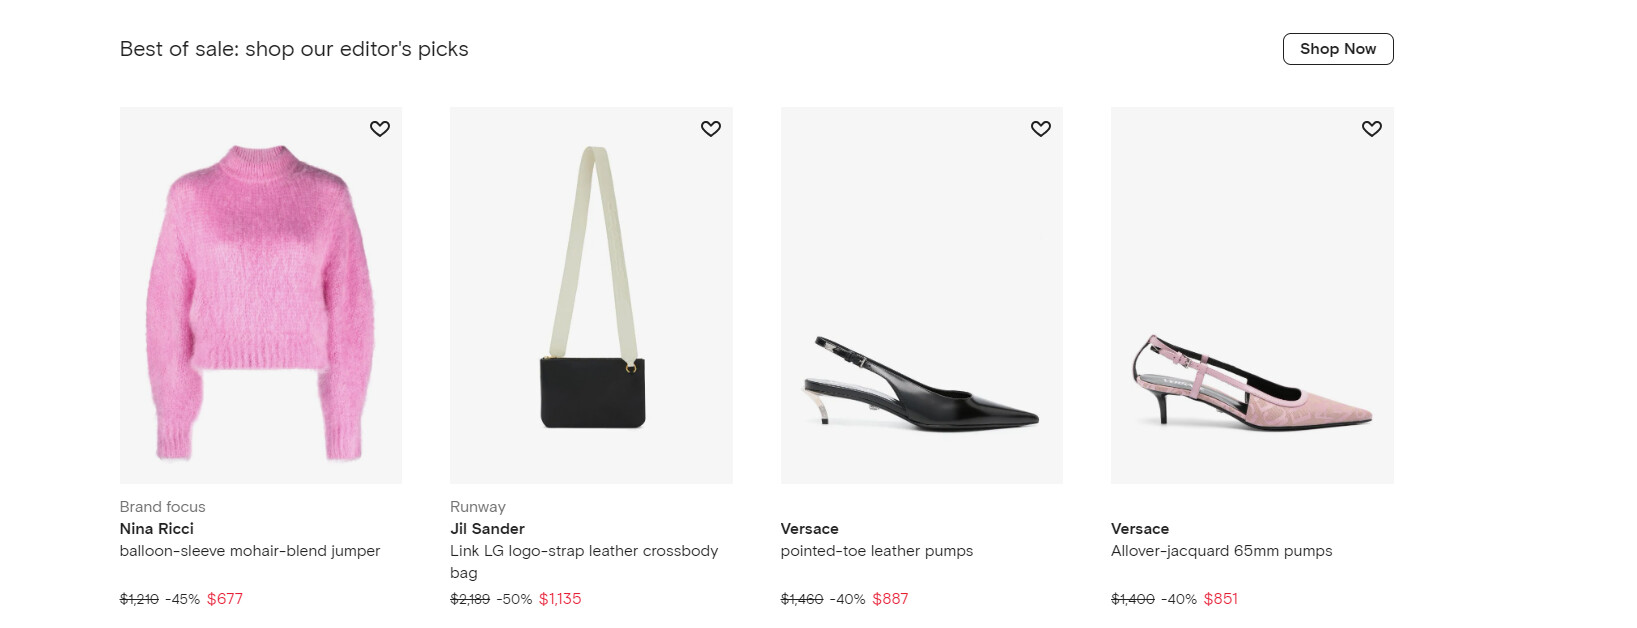View the pink jacquard pump photo
1637x628 pixels.
(1252, 300)
